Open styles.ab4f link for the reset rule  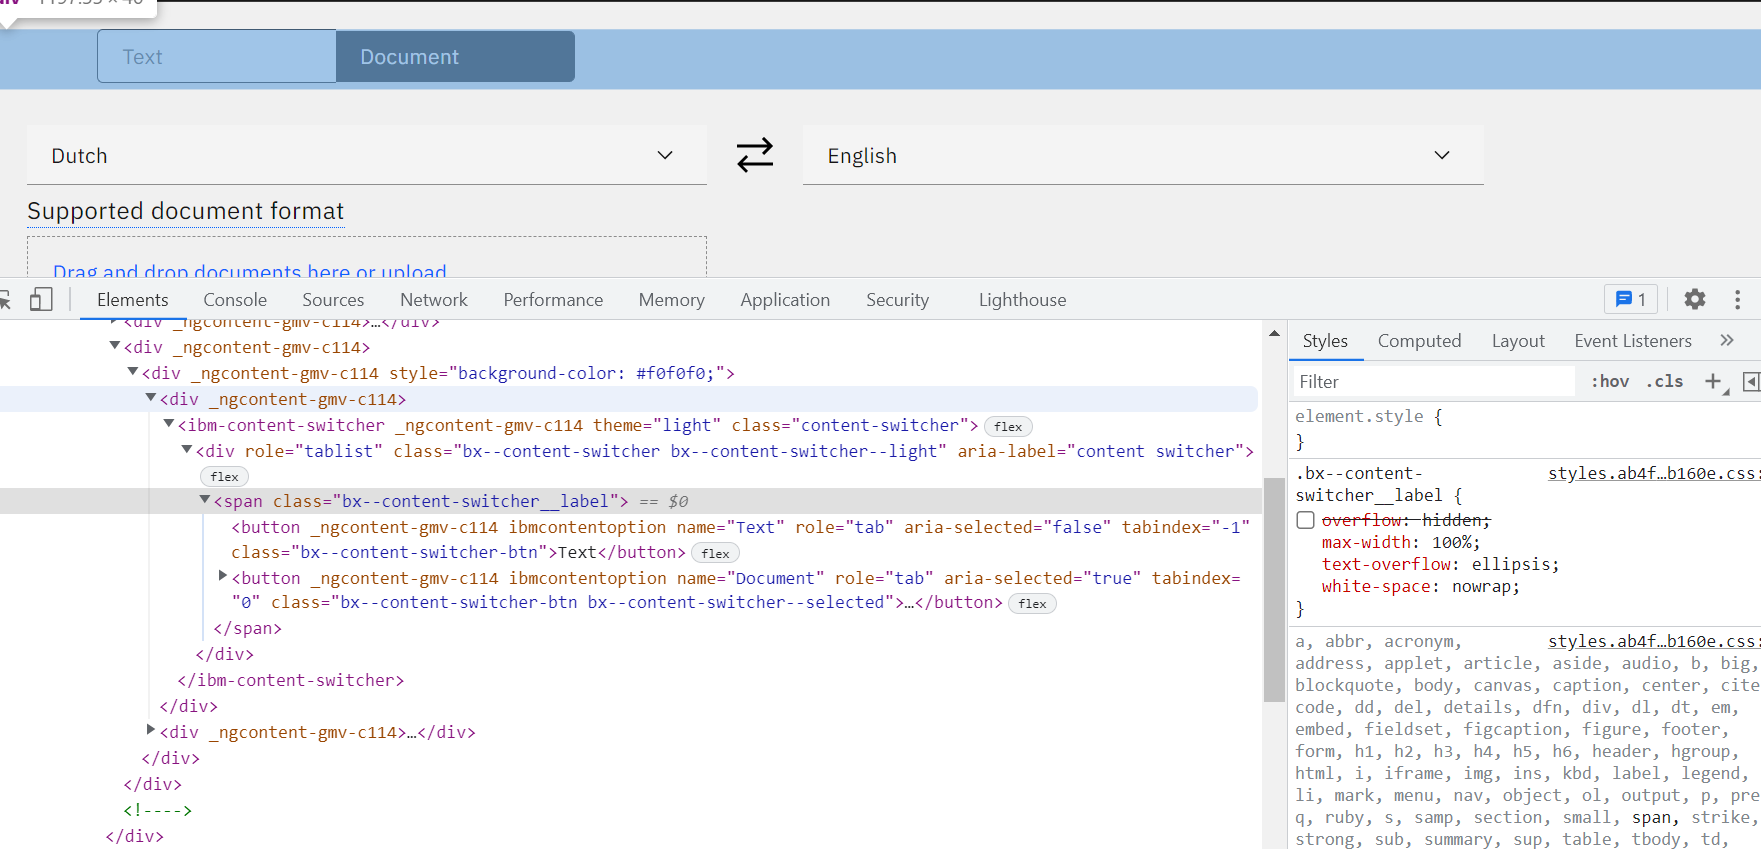(x=1654, y=641)
